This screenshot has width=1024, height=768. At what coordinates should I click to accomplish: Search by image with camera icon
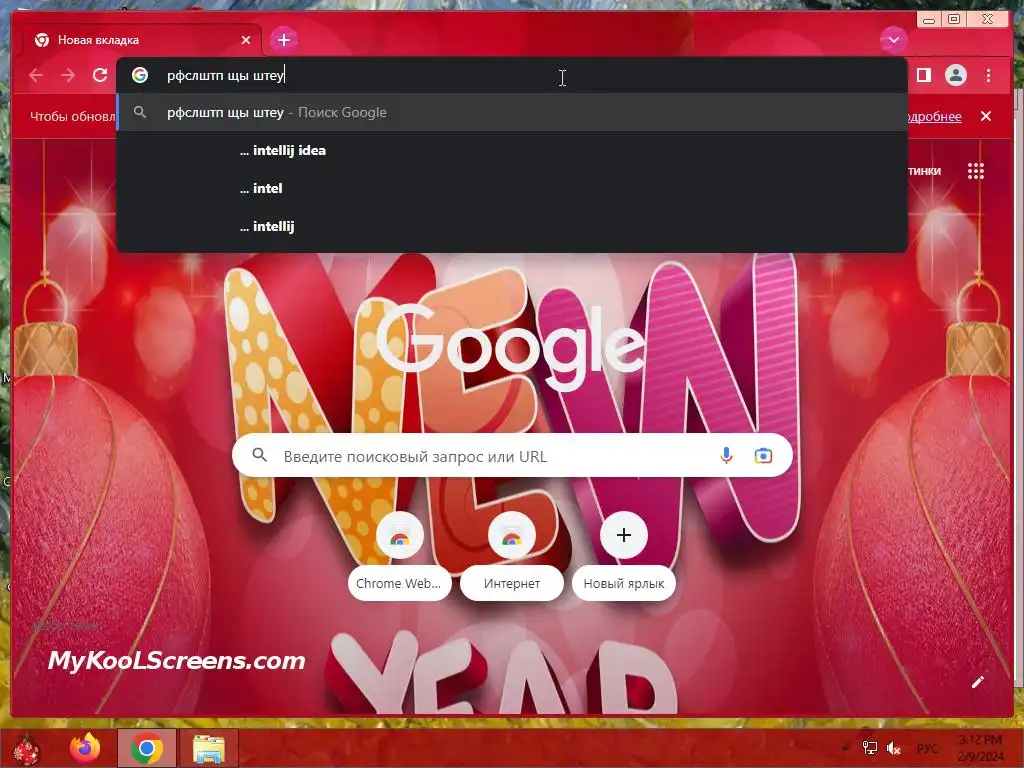point(763,455)
